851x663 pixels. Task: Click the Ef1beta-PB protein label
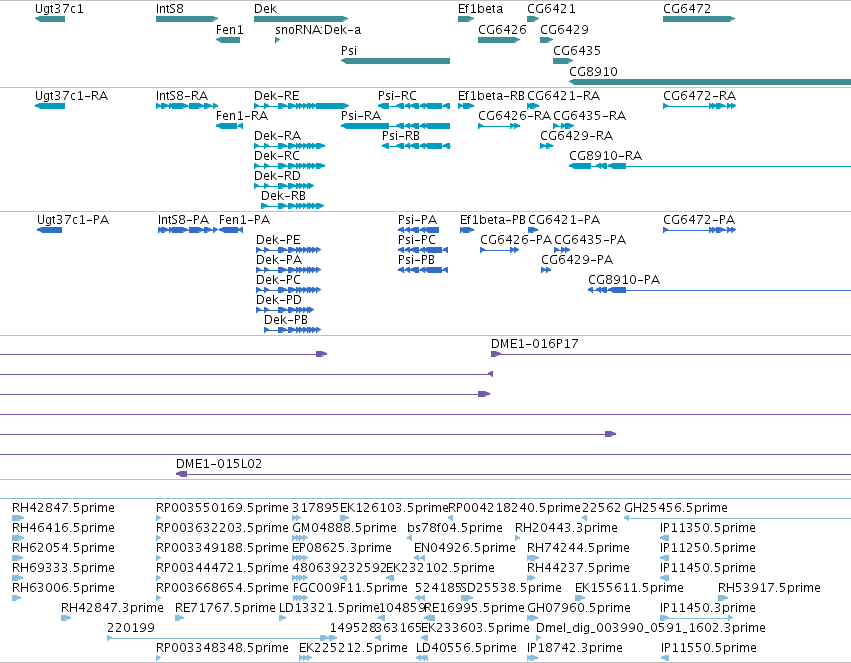click(493, 220)
